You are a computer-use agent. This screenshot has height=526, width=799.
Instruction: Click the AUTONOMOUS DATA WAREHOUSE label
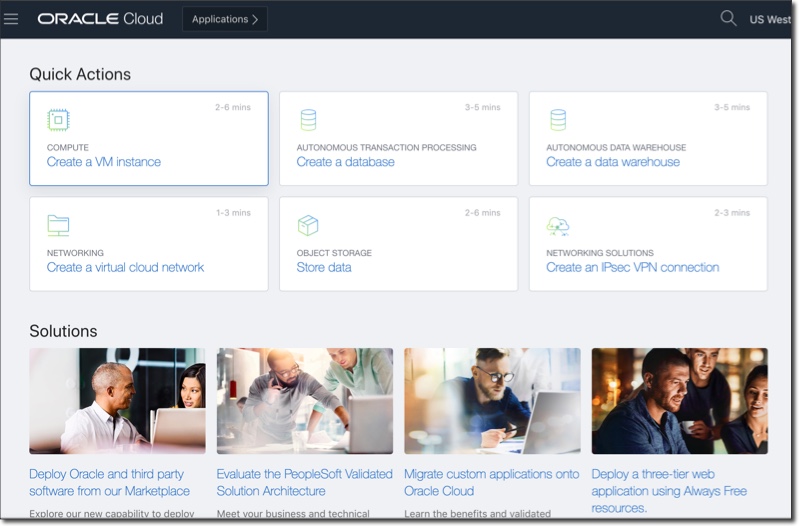coord(616,147)
